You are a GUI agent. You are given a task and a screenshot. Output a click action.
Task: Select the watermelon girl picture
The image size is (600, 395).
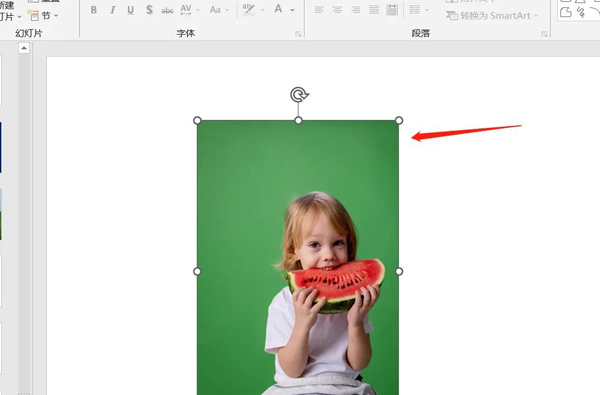298,257
